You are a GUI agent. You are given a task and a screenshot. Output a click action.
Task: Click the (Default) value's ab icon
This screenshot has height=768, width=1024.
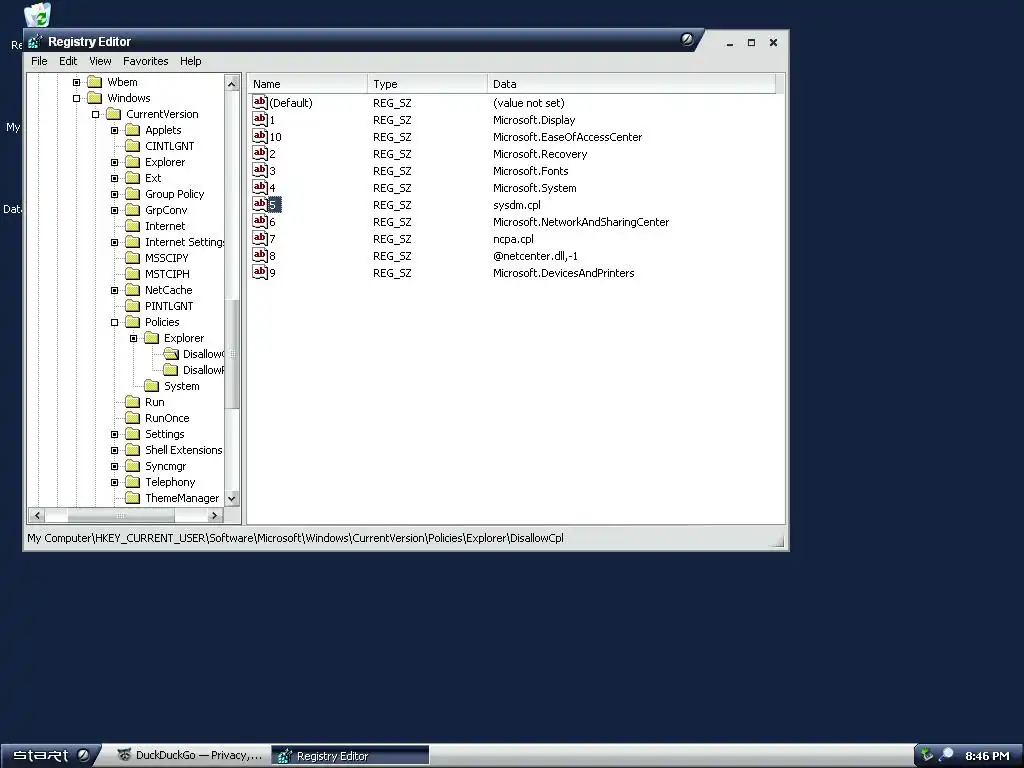260,103
